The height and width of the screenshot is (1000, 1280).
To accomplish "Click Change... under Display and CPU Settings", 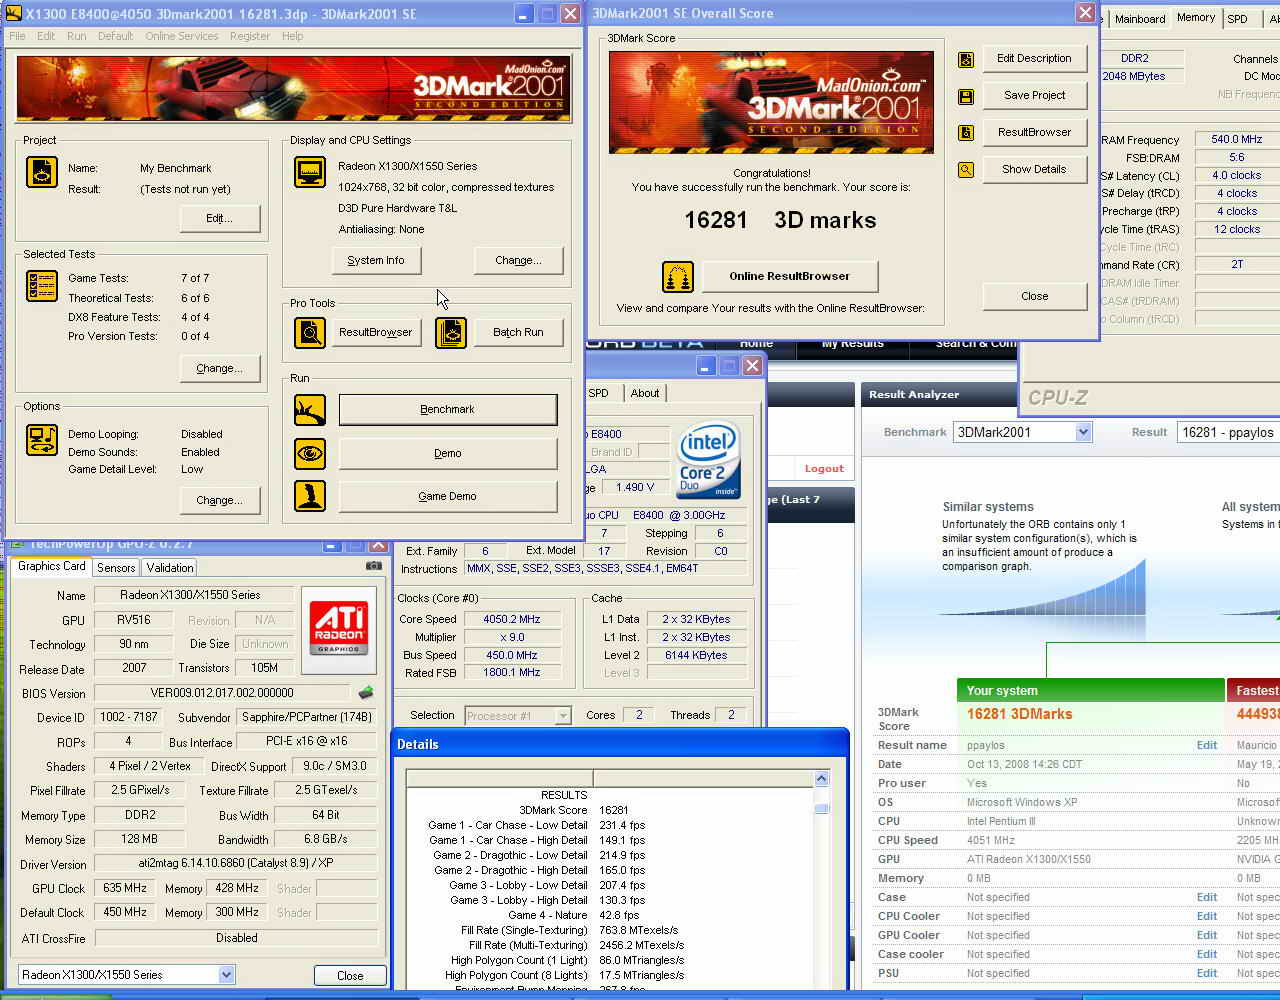I will [518, 260].
